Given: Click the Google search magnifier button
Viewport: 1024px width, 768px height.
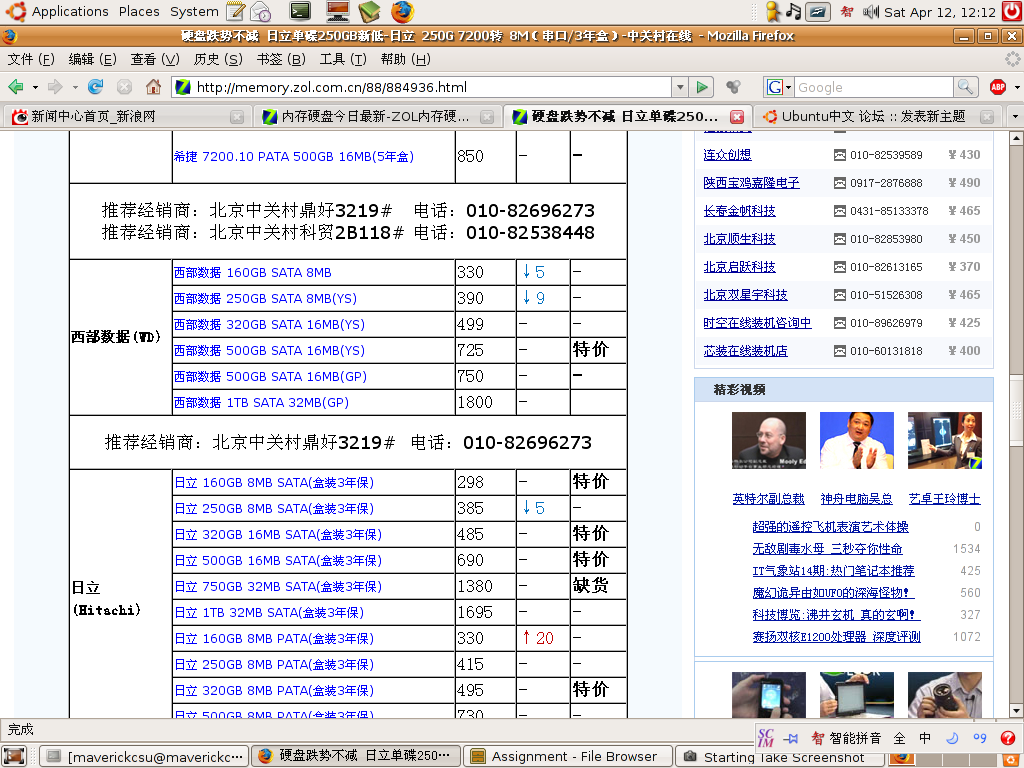Looking at the screenshot, I should (964, 87).
